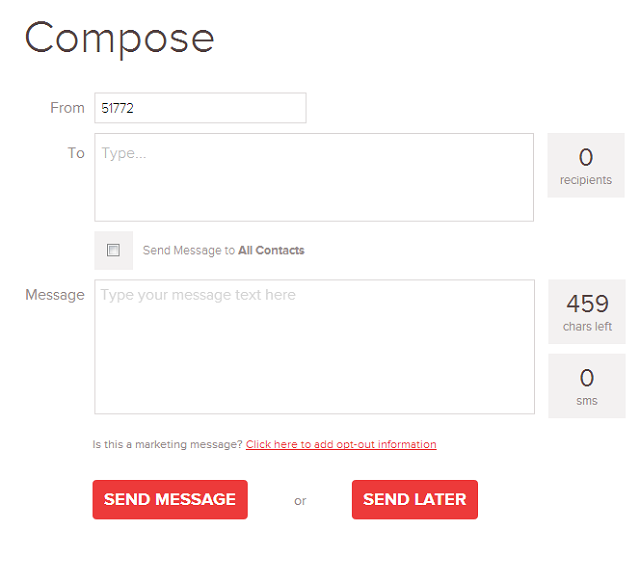This screenshot has width=640, height=583.
Task: Click the Message field label
Action: click(x=55, y=295)
